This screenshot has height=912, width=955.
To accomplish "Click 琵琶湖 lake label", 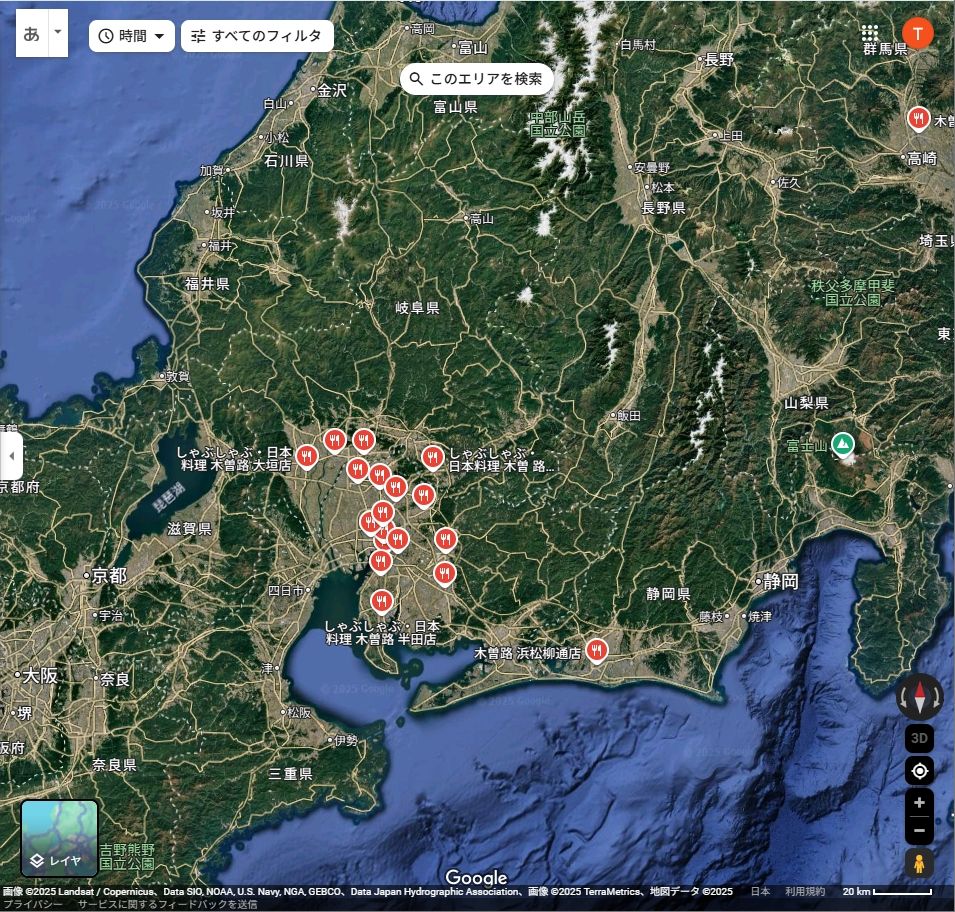I will (x=169, y=497).
